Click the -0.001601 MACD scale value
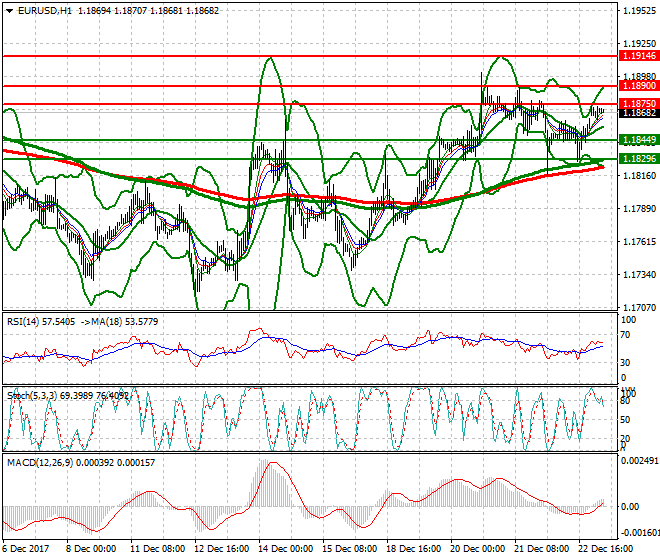660x560 pixels. tap(640, 533)
